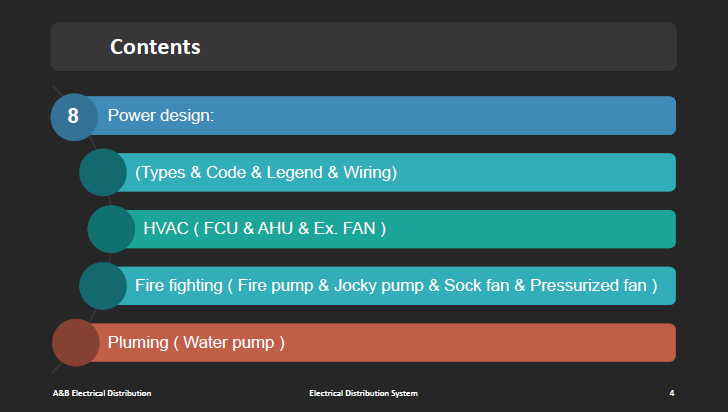The height and width of the screenshot is (412, 728).
Task: Click the Power design: text label
Action: click(161, 115)
